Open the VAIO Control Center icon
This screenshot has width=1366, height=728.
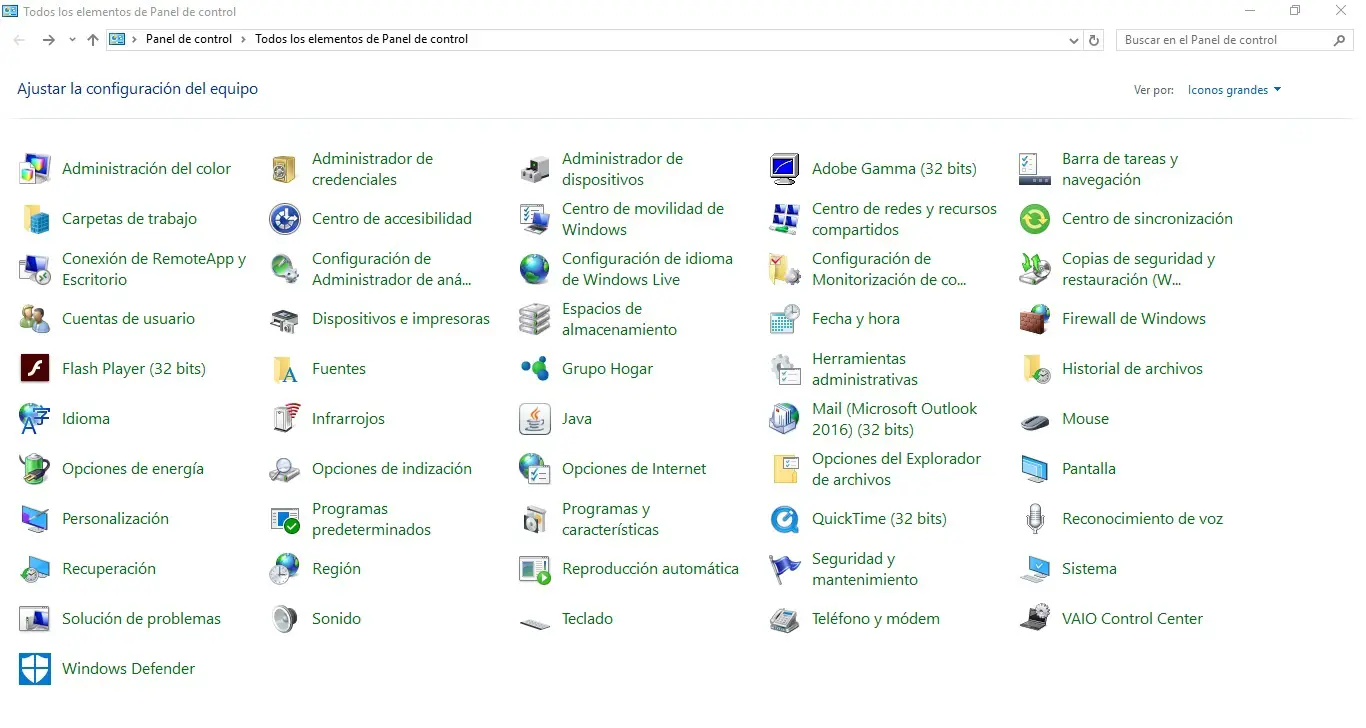coord(1035,619)
